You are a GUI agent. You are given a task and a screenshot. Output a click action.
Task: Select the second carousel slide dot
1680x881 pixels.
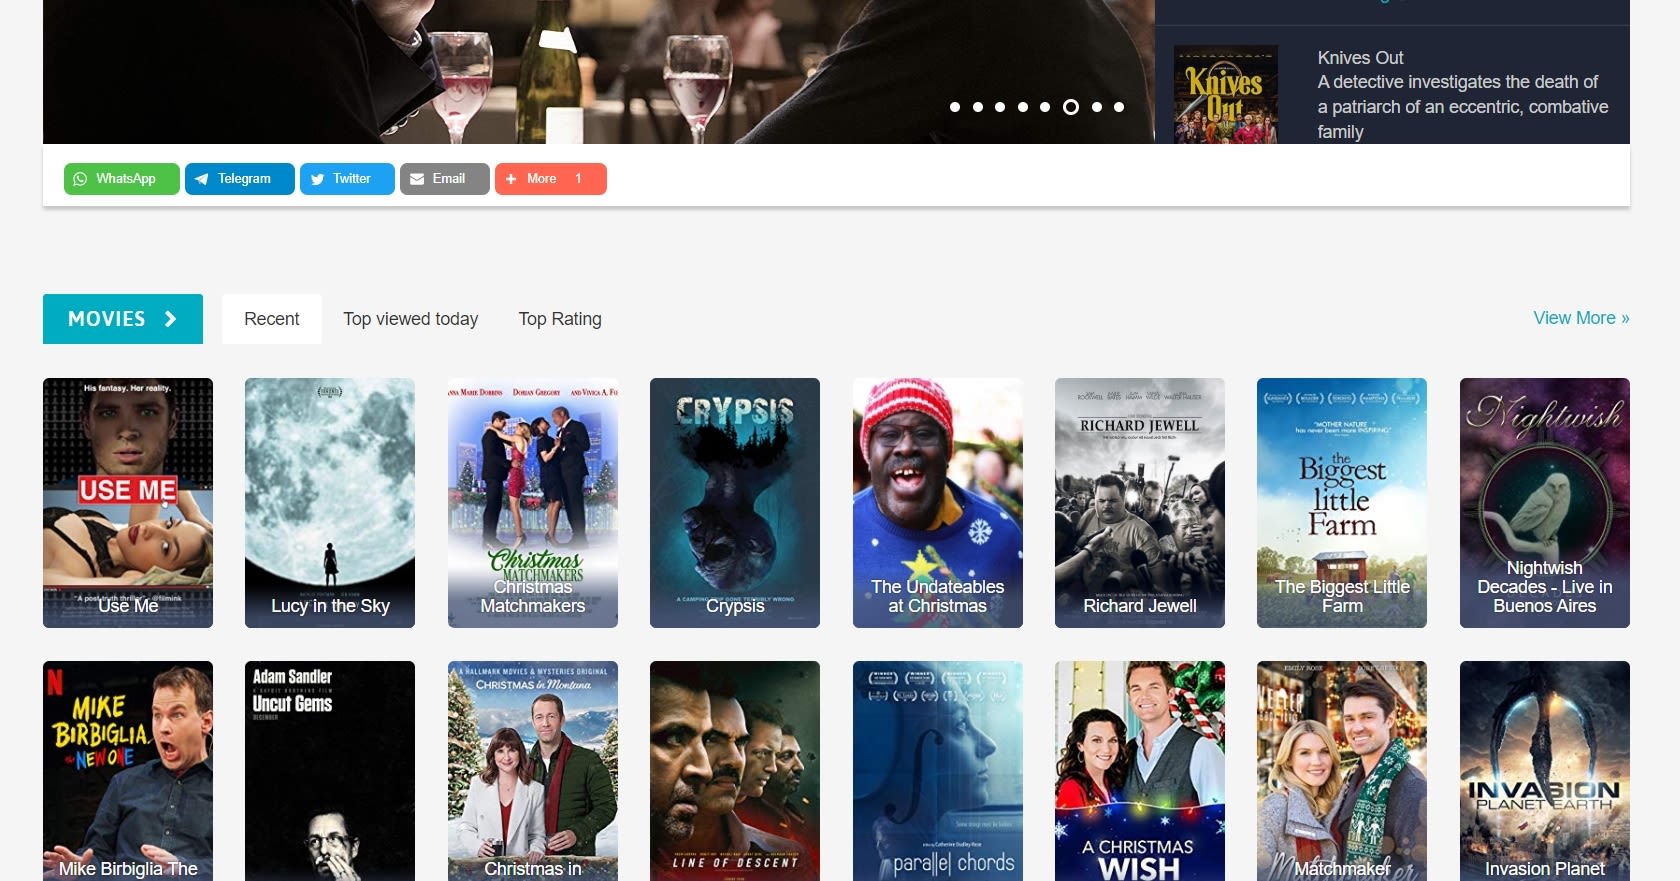[978, 107]
